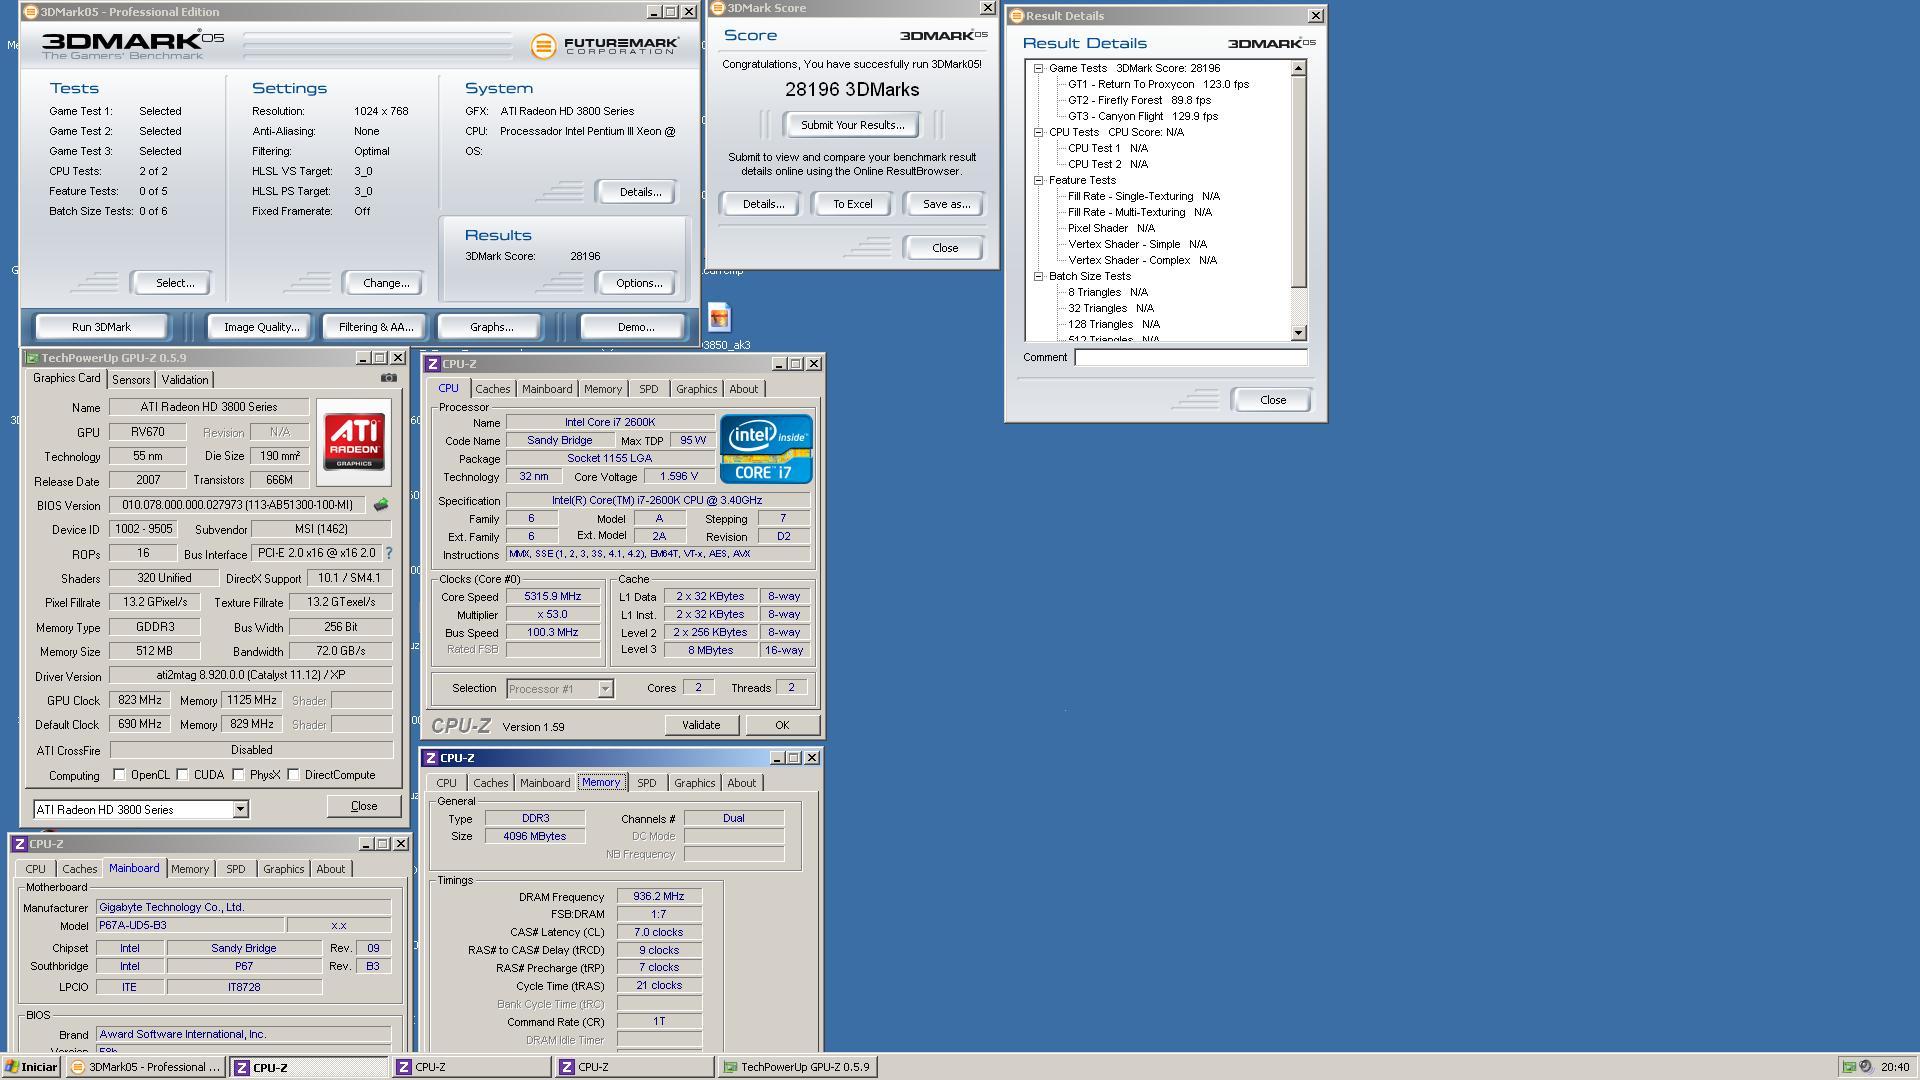This screenshot has width=1920, height=1080.
Task: Click the Close button in Result Details
Action: [1273, 400]
